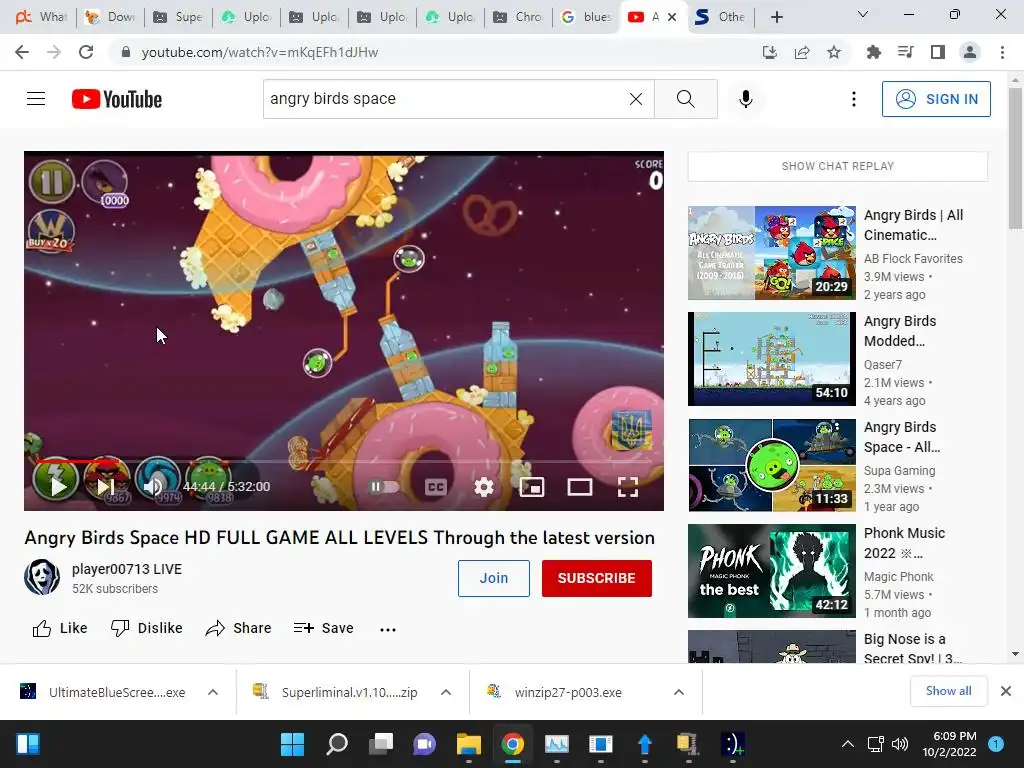Screen dimensions: 1024x768
Task: Switch to the first 'What' tab
Action: click(x=42, y=17)
